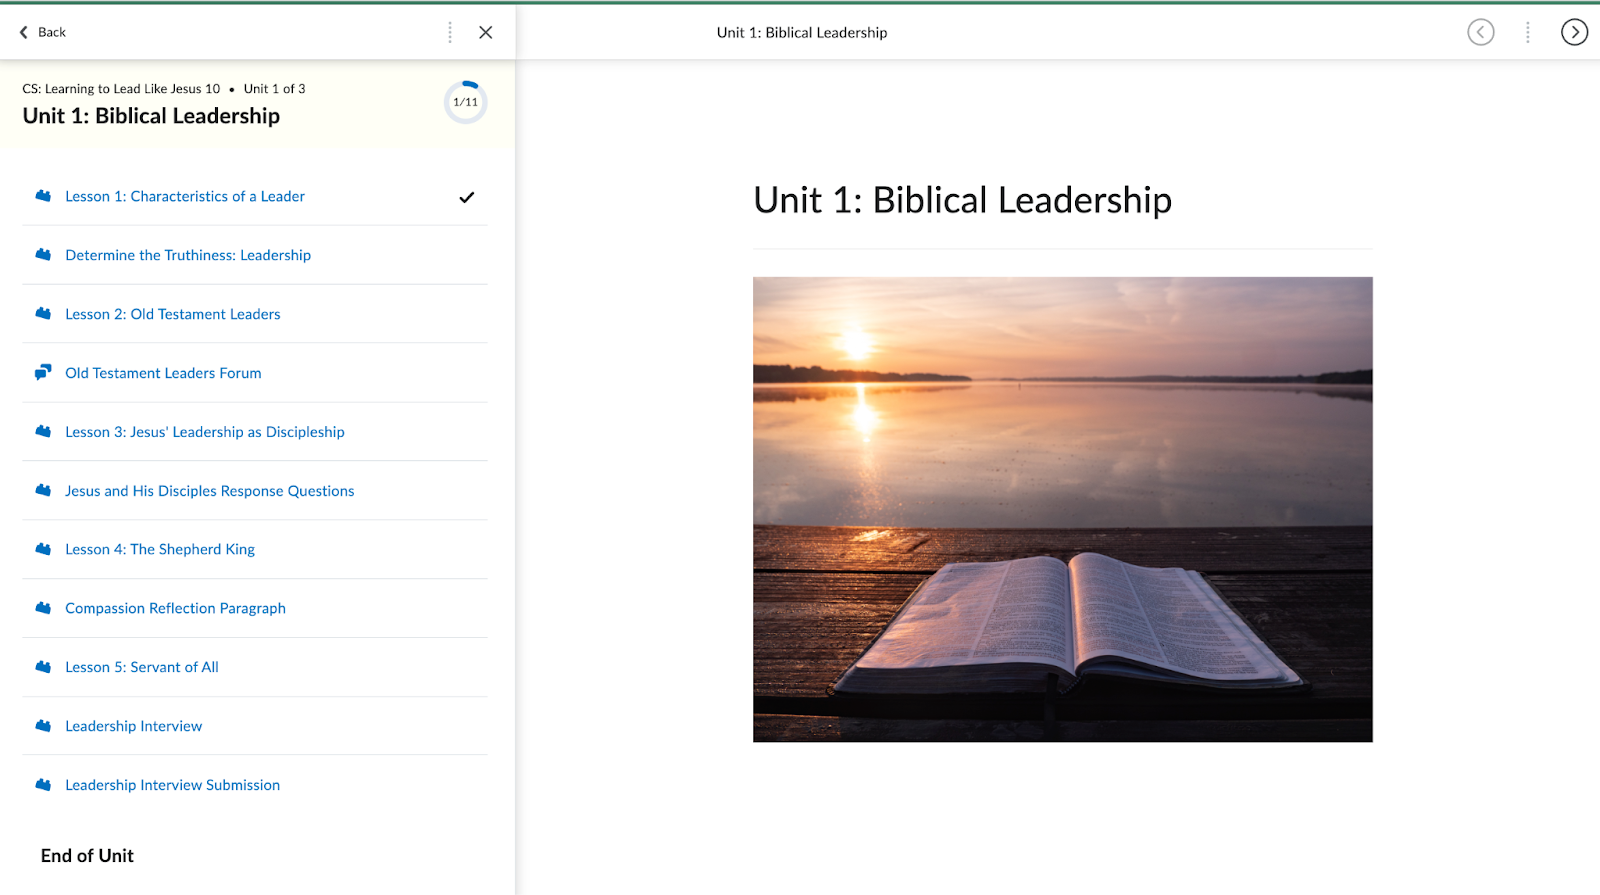Close the unit navigation panel
The image size is (1600, 895).
pyautogui.click(x=486, y=32)
